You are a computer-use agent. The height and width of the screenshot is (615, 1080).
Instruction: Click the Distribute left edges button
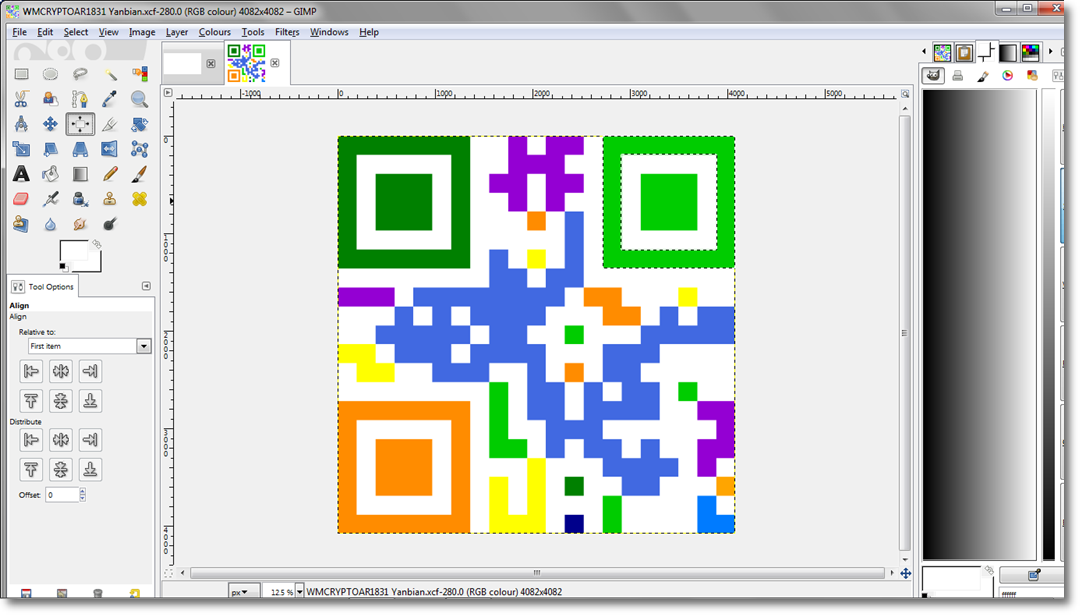tap(31, 439)
